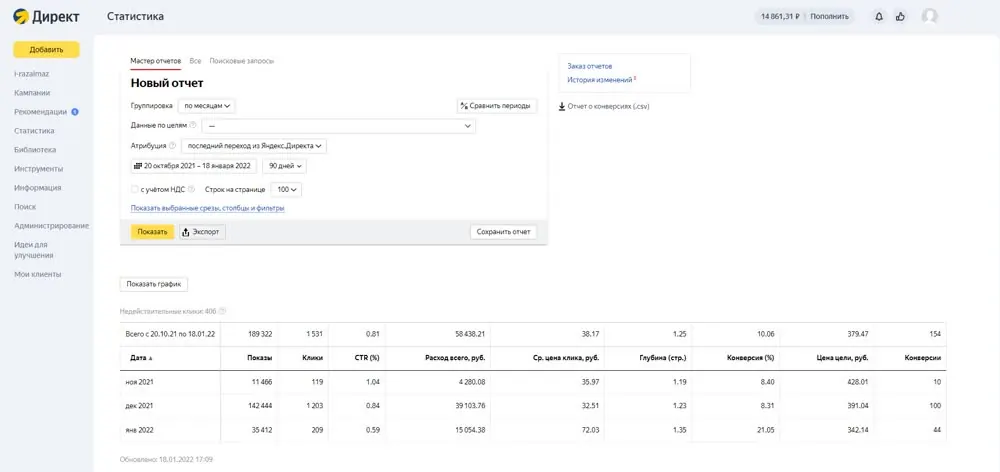Expand the Данные по целям dropdown
Screen dimensions: 1000x472
tap(339, 126)
